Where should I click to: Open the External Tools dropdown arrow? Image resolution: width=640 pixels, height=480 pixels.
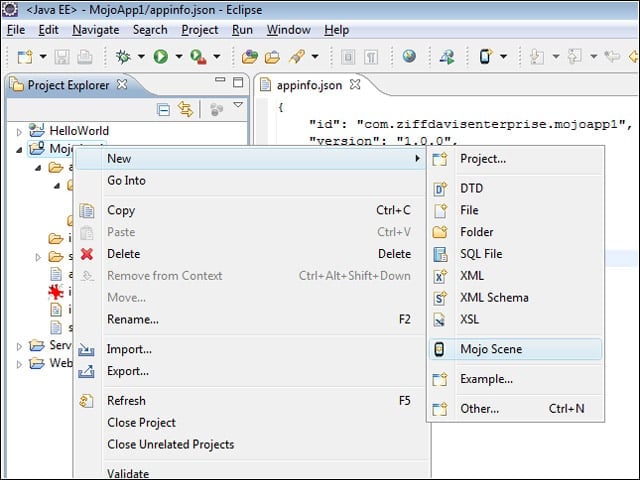tap(217, 57)
